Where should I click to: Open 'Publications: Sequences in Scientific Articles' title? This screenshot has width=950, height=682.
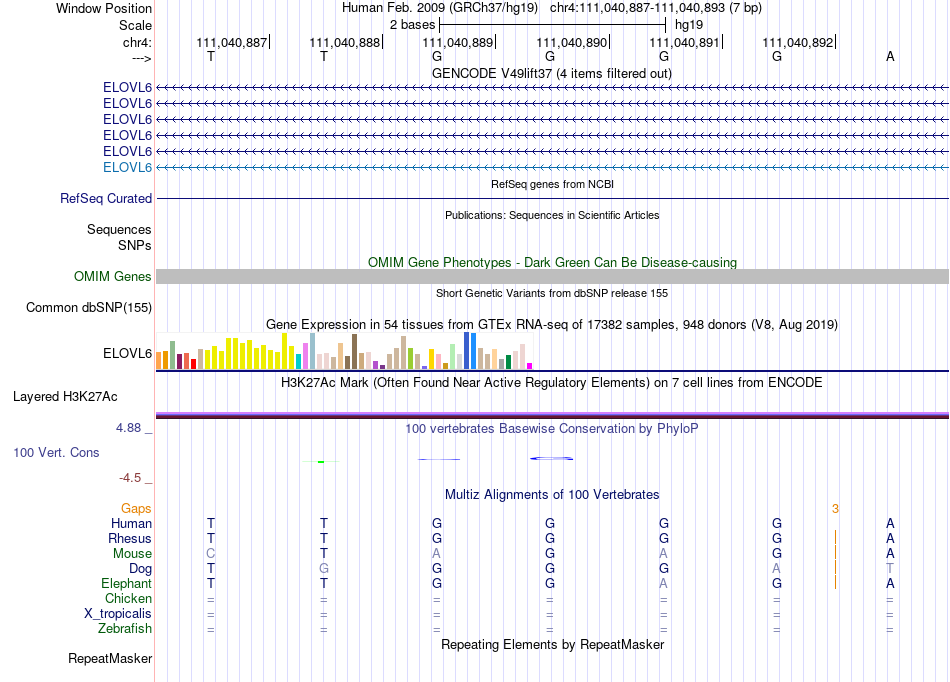point(552,215)
